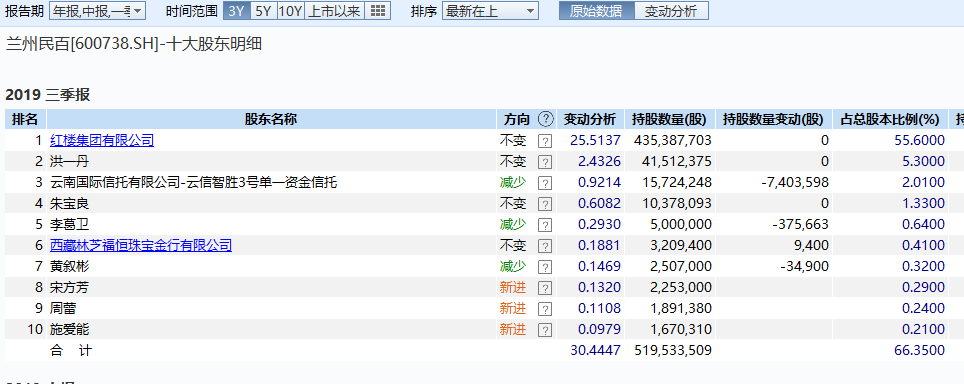The height and width of the screenshot is (384, 964).
Task: Click the total 30.4447 value
Action: tap(595, 351)
